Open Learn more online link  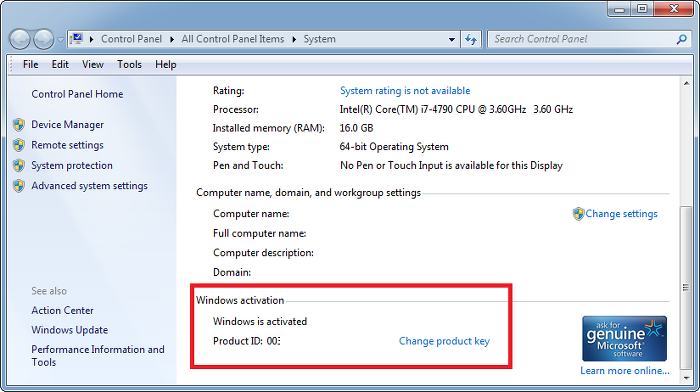click(625, 371)
